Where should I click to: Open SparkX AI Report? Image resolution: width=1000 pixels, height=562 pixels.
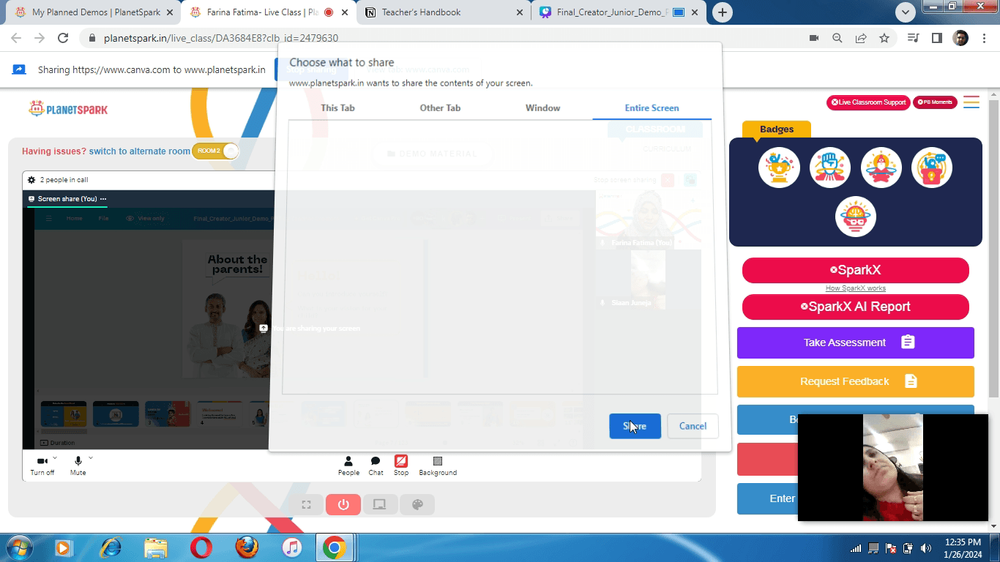tap(855, 307)
